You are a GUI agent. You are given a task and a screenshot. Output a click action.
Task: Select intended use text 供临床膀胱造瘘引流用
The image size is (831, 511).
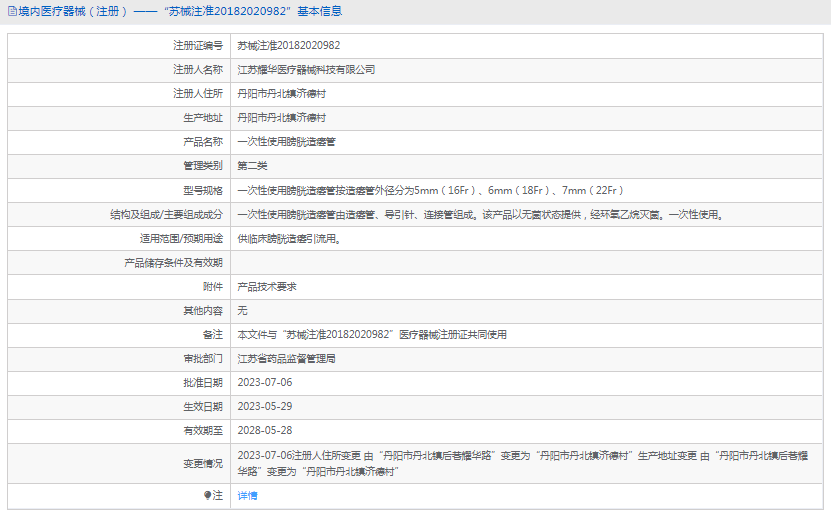point(289,239)
